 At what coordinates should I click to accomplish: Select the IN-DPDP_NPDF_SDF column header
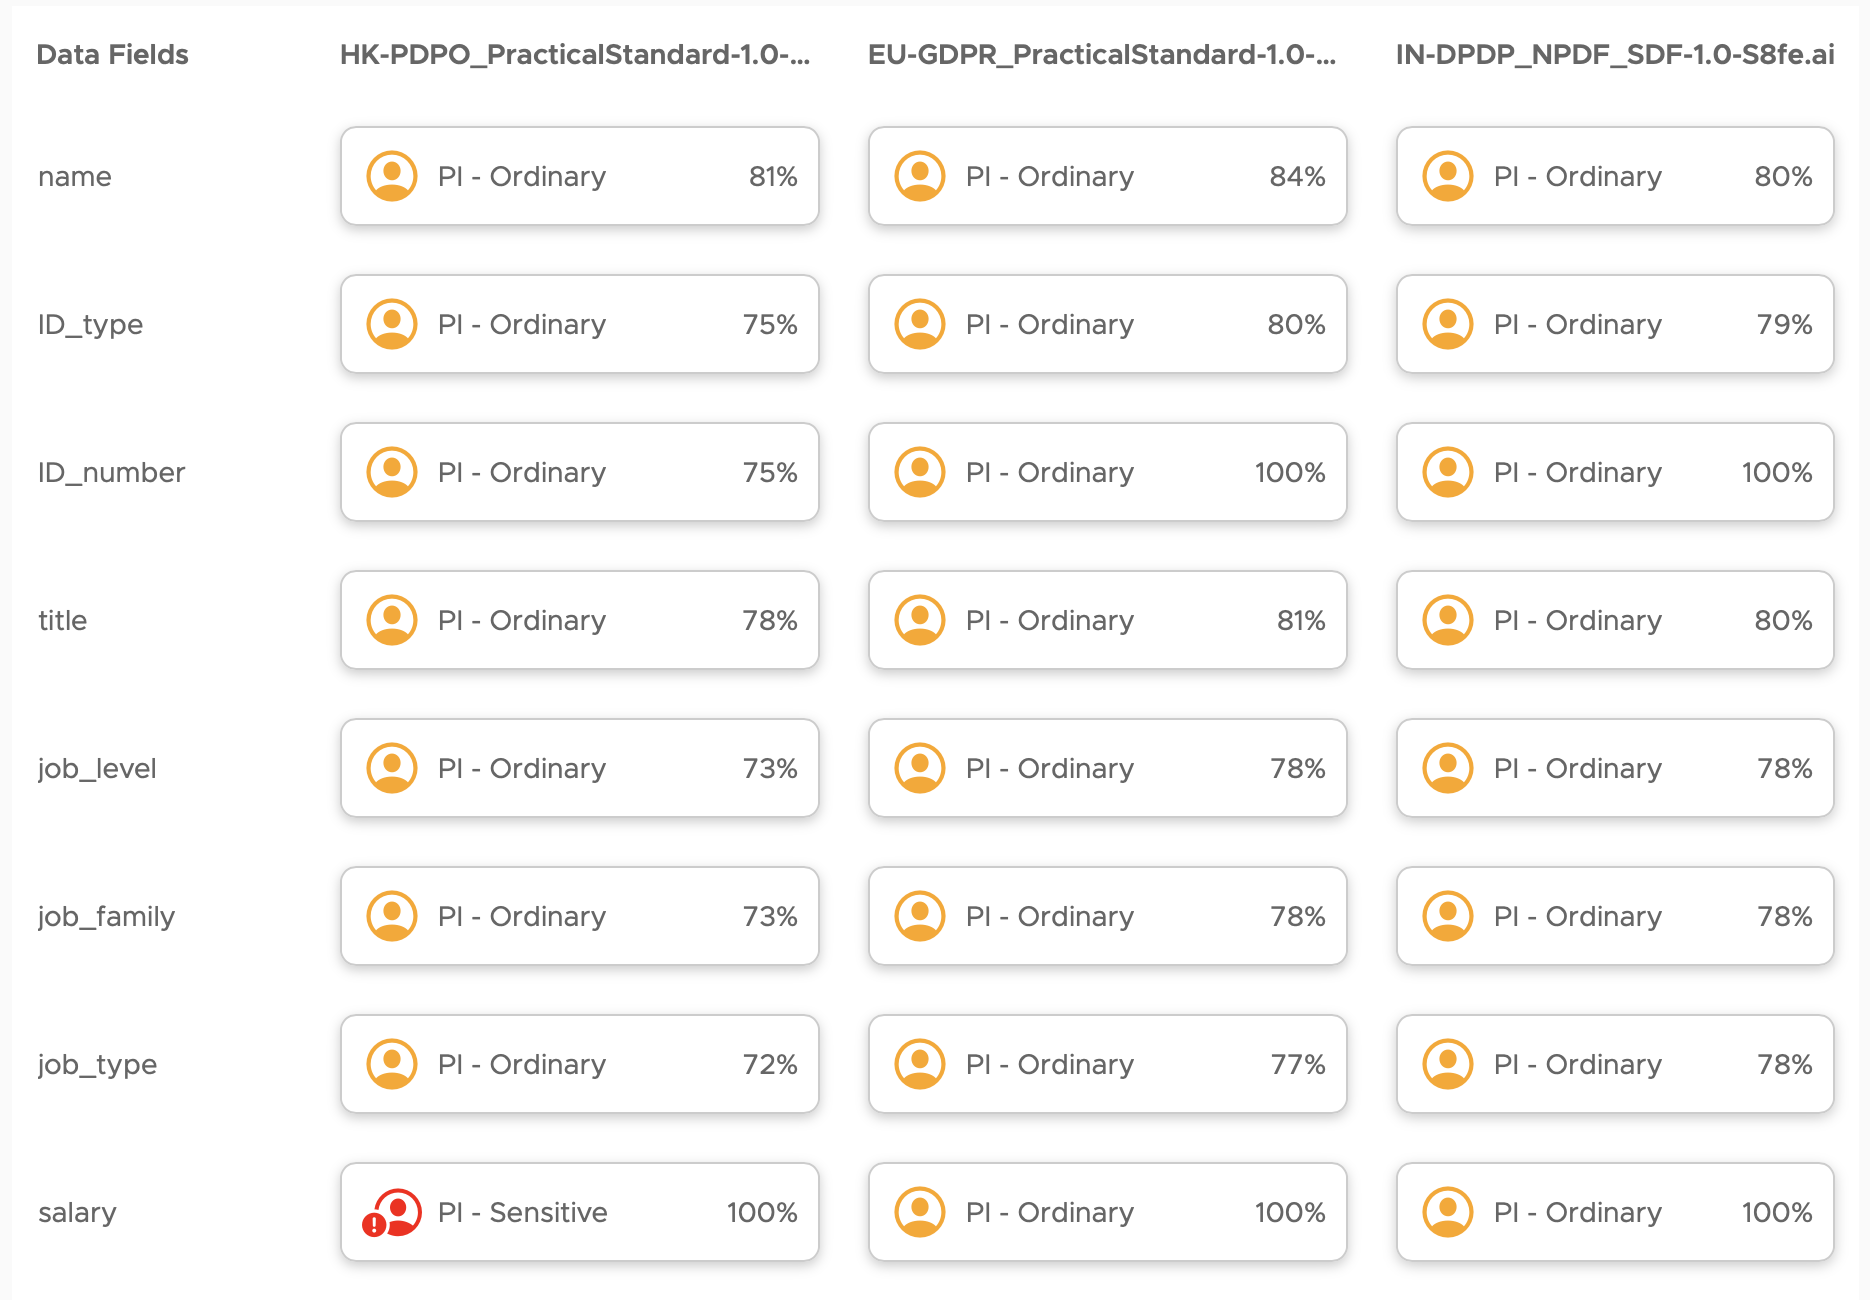click(x=1614, y=54)
